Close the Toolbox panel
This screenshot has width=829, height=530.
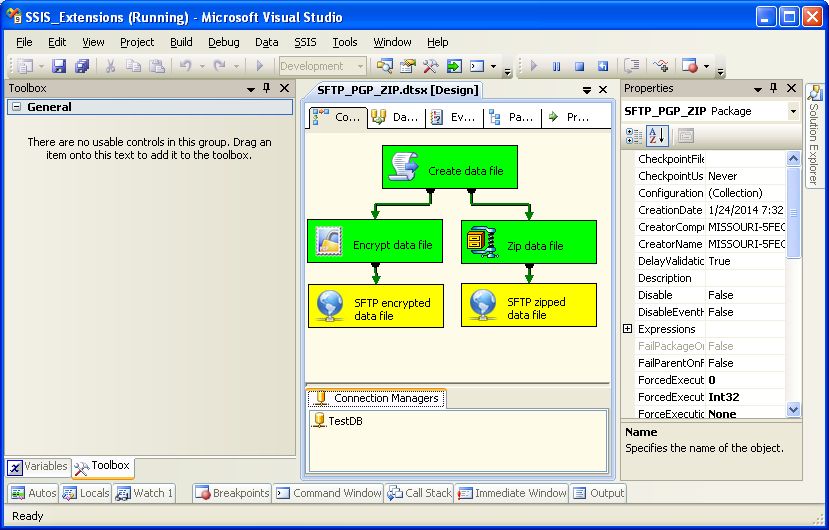(x=284, y=88)
